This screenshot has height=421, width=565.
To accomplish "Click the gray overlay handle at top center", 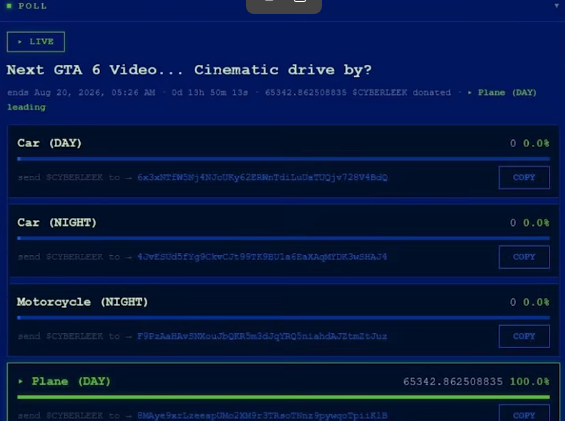I will pos(284,6).
